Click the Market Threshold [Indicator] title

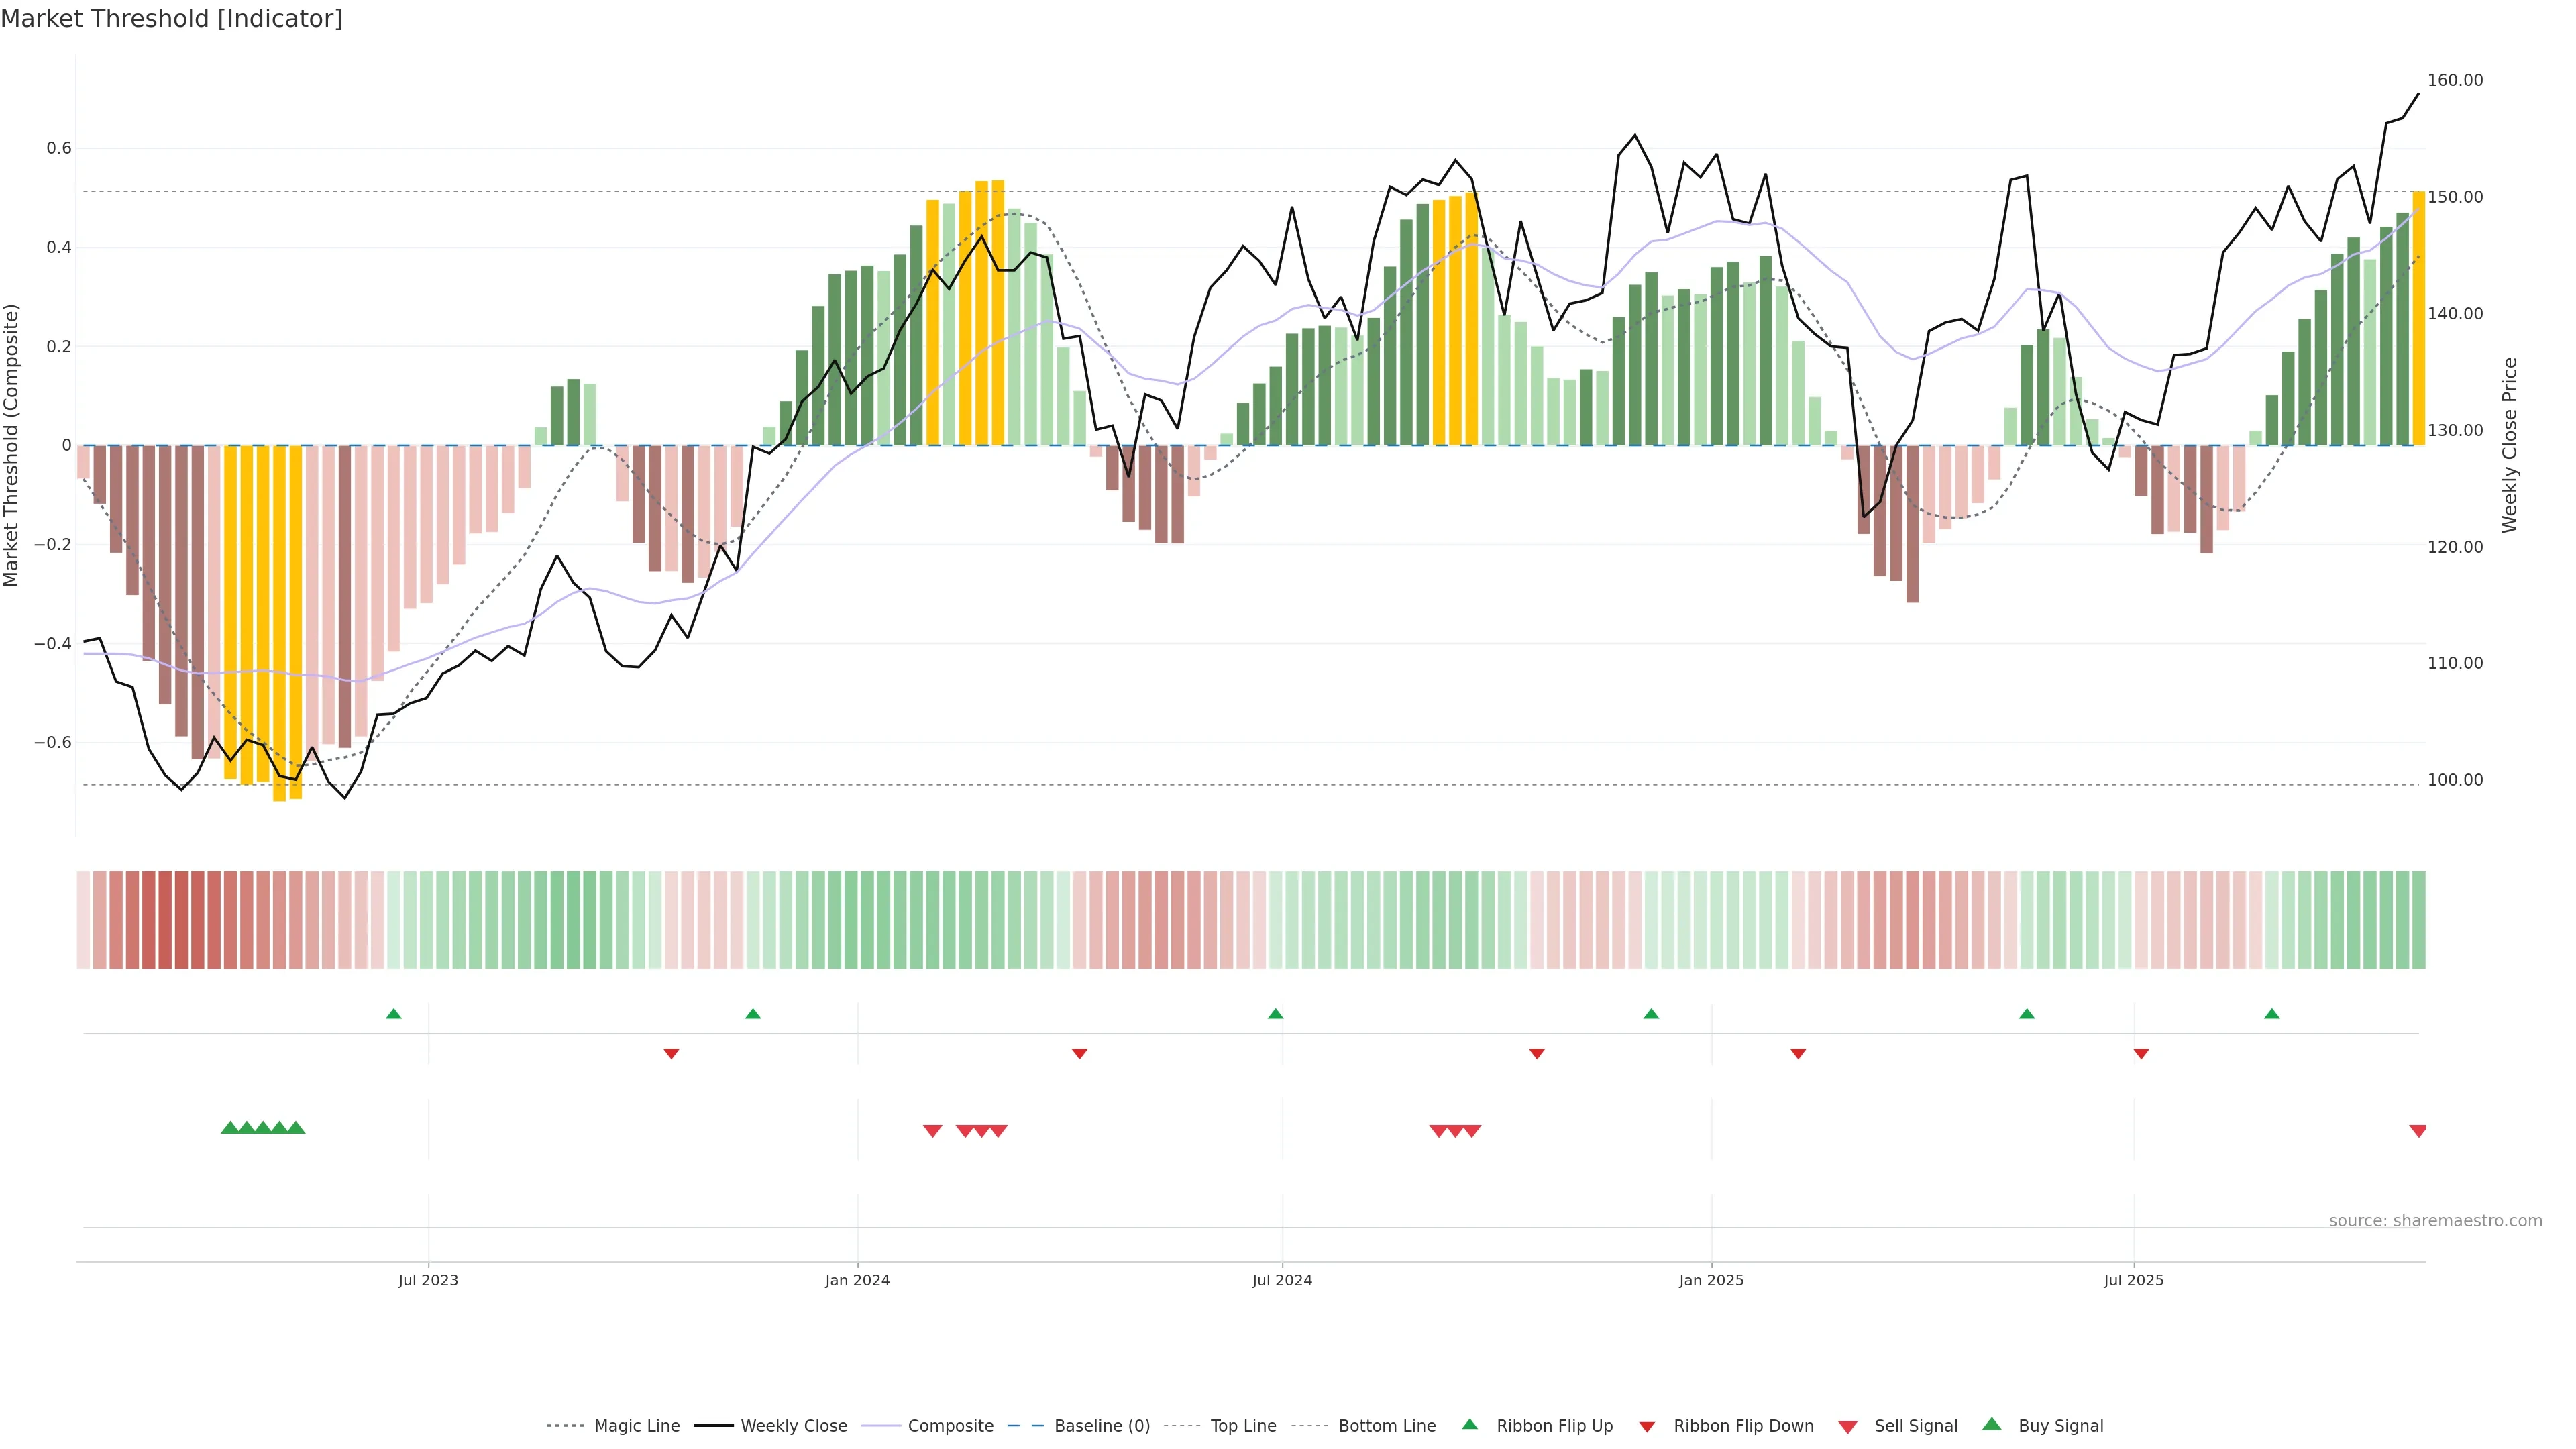[171, 18]
